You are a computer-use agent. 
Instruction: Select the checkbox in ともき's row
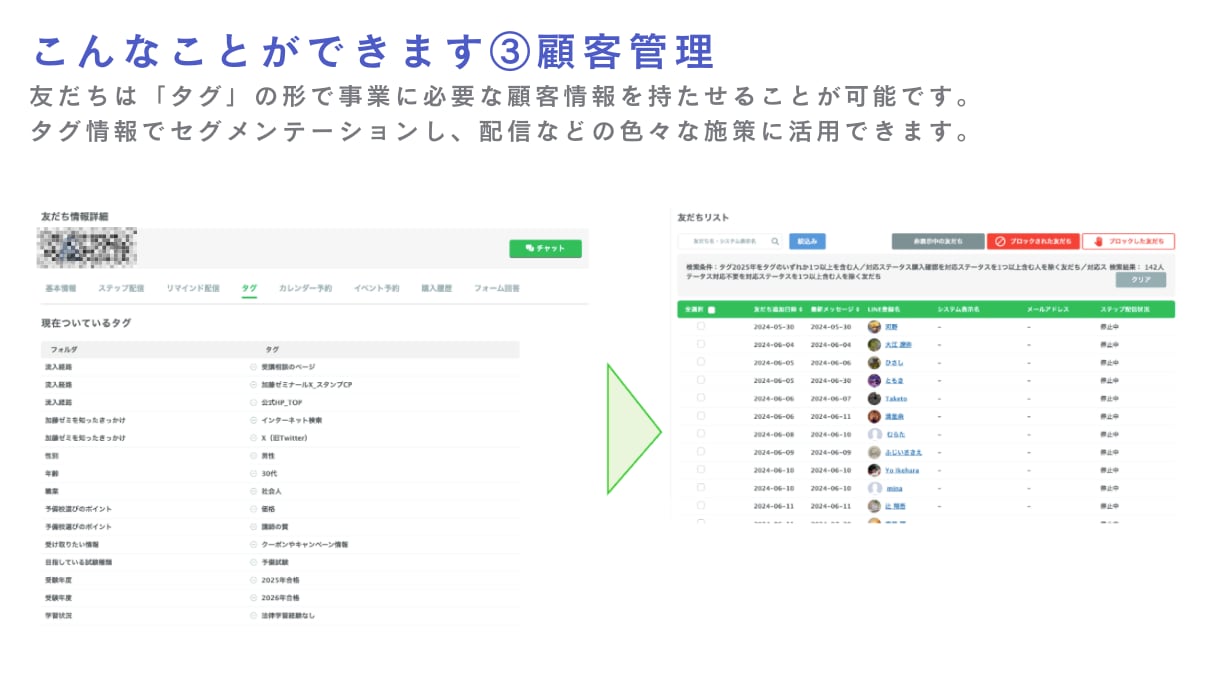click(x=701, y=381)
